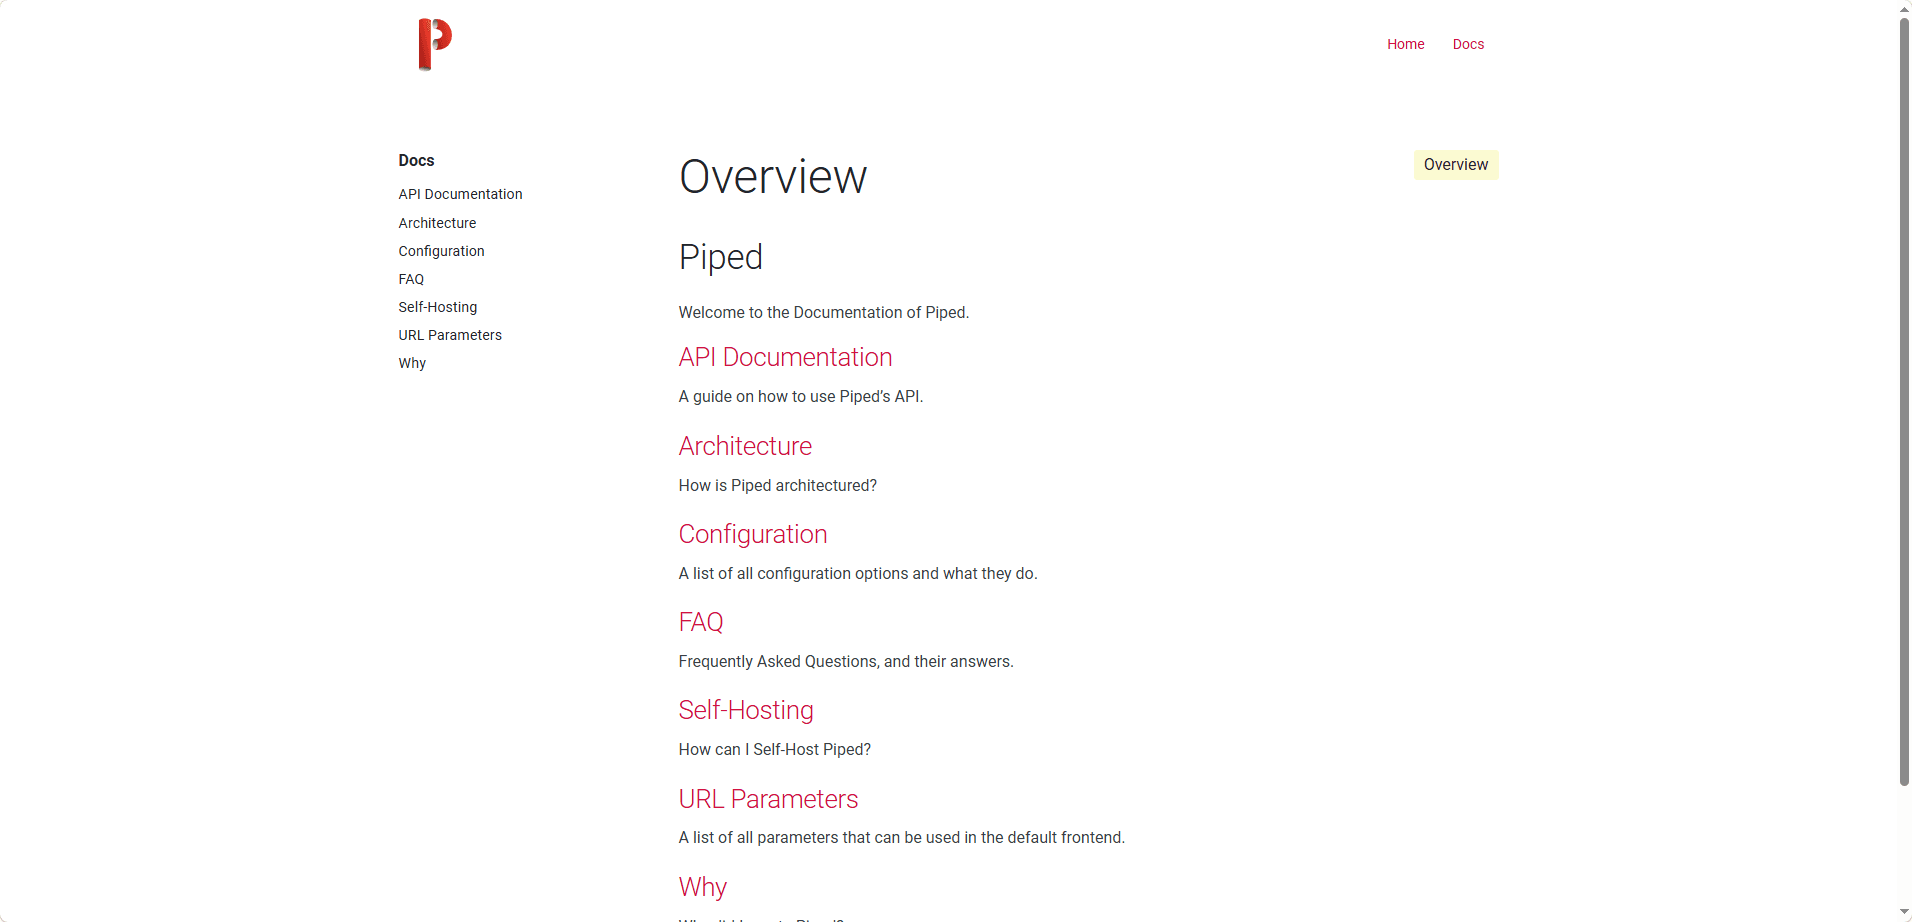Select URL Parameters in sidebar
The height and width of the screenshot is (922, 1912).
pyautogui.click(x=450, y=335)
